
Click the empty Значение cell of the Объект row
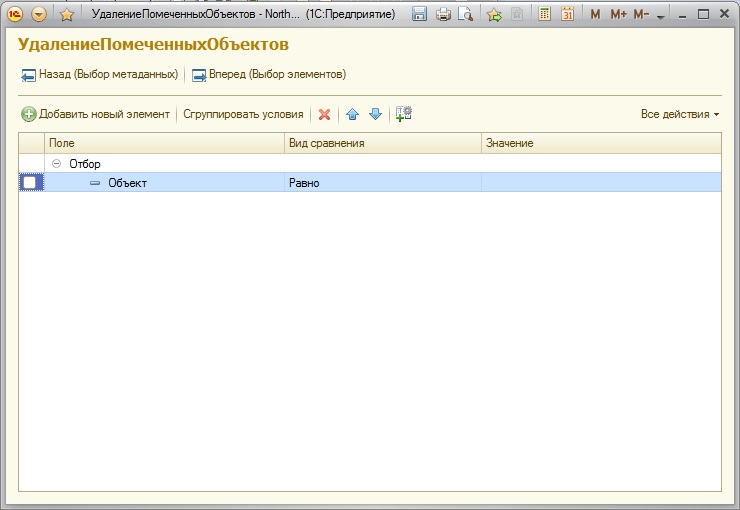(601, 183)
